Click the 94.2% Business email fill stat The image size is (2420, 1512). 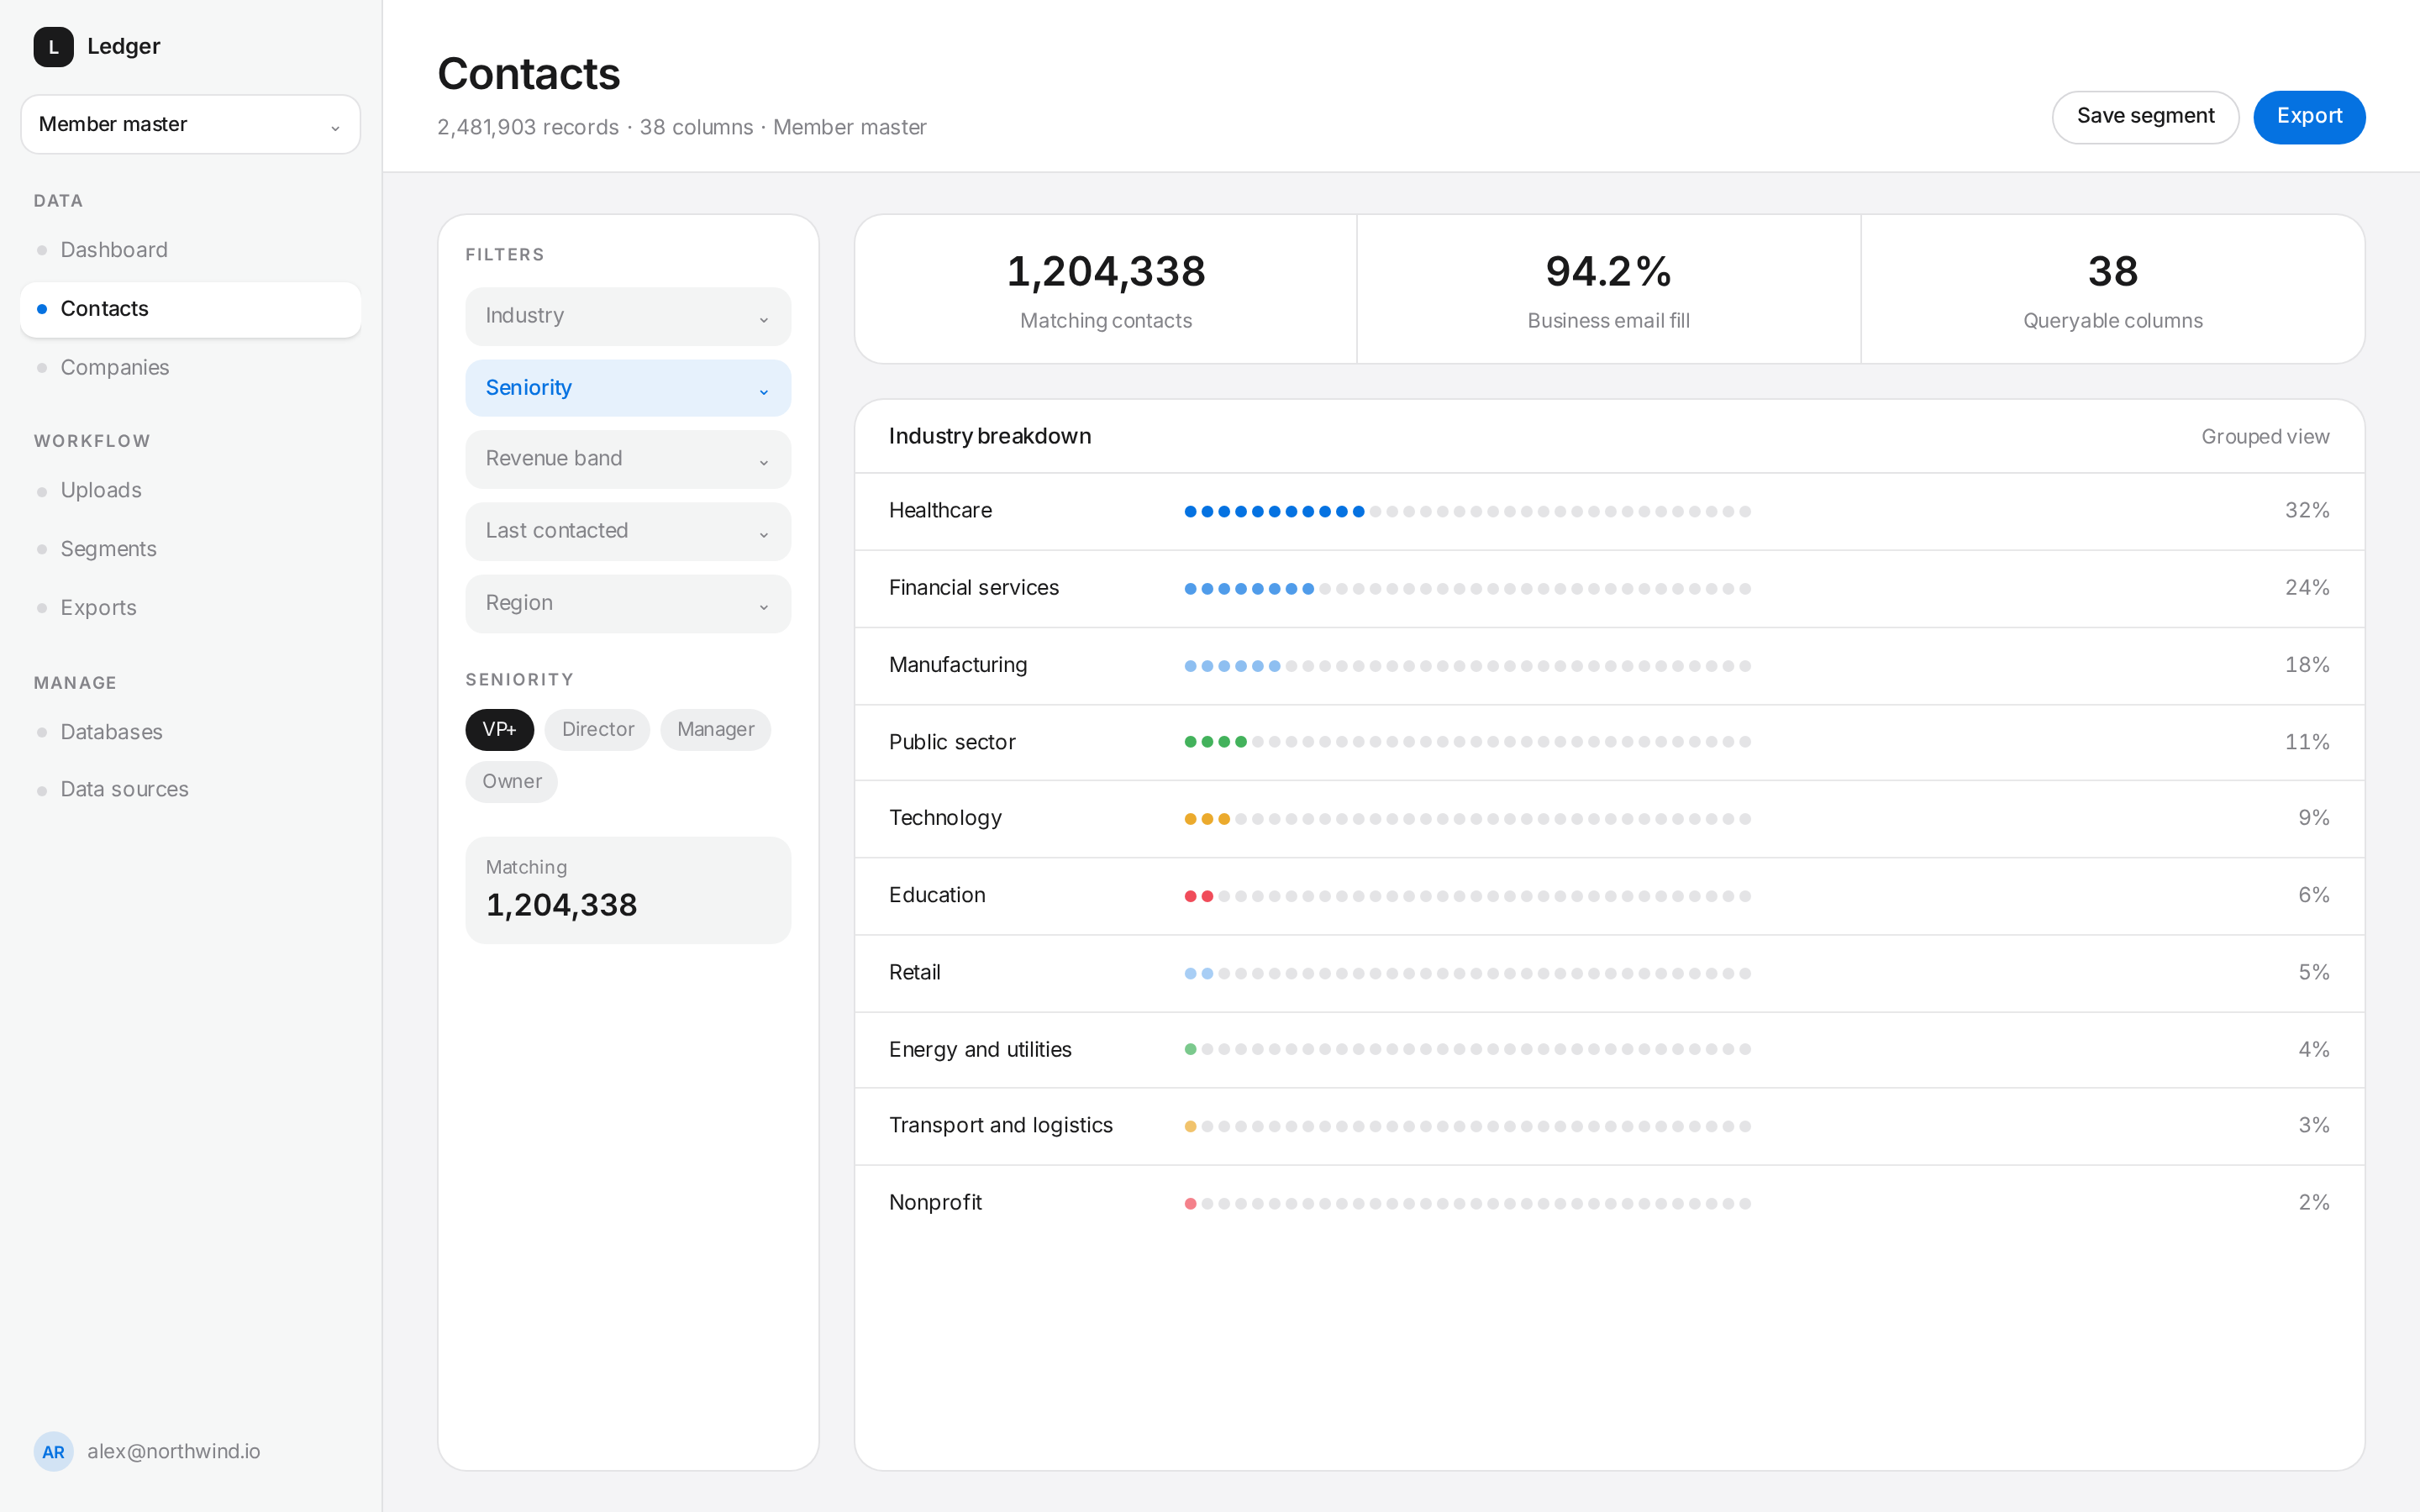(x=1608, y=289)
